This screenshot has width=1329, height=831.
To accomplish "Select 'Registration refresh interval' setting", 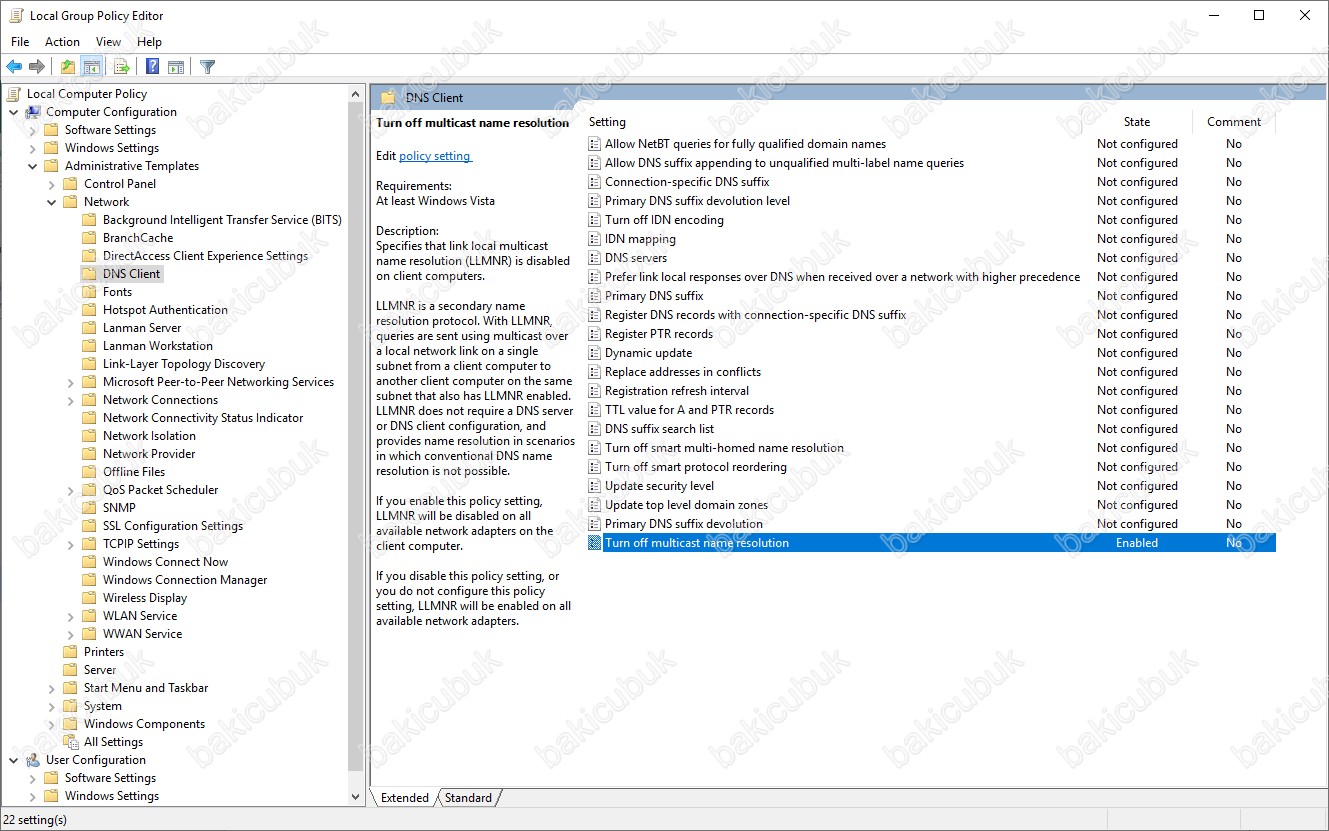I will point(677,391).
